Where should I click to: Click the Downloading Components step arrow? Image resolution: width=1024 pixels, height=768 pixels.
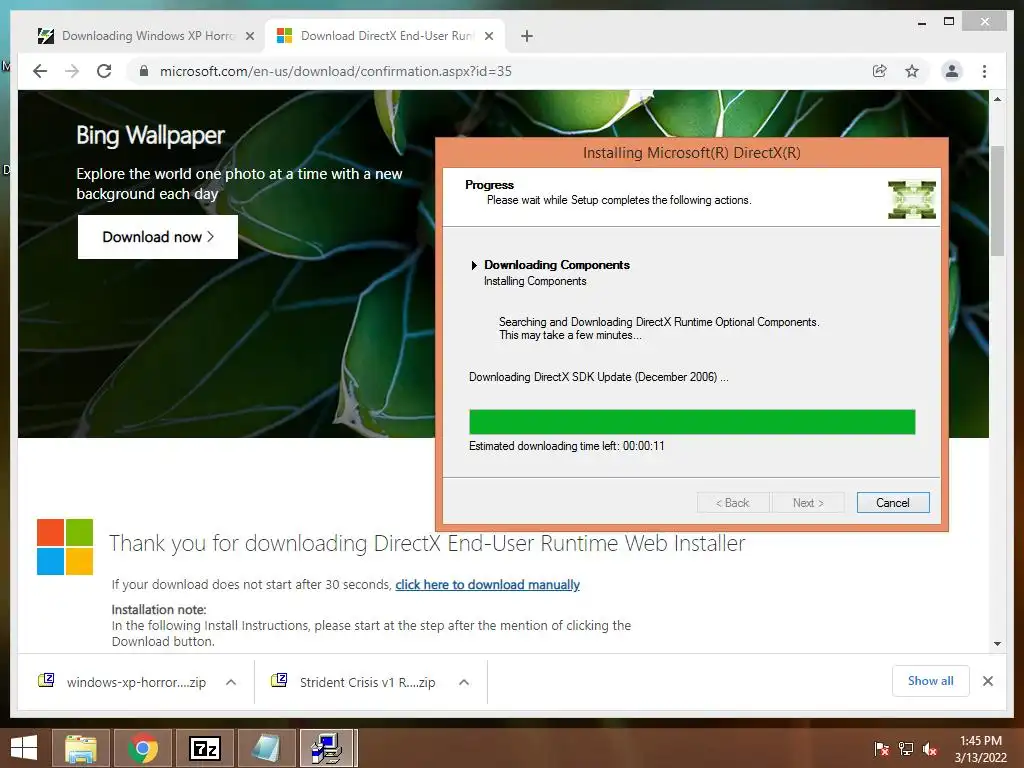[474, 265]
